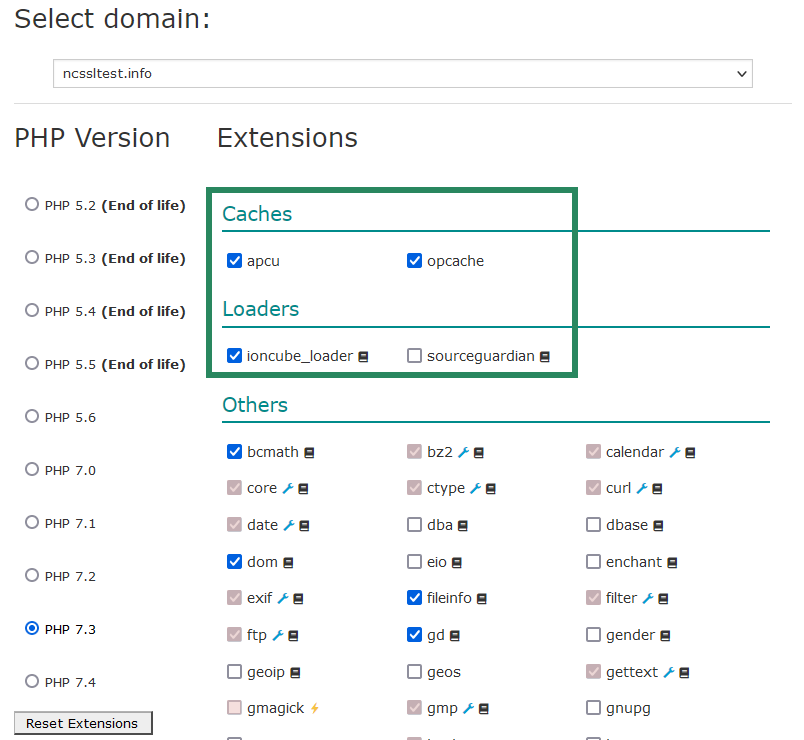Select PHP 7.2 radio button
This screenshot has width=804, height=740.
pyautogui.click(x=32, y=575)
